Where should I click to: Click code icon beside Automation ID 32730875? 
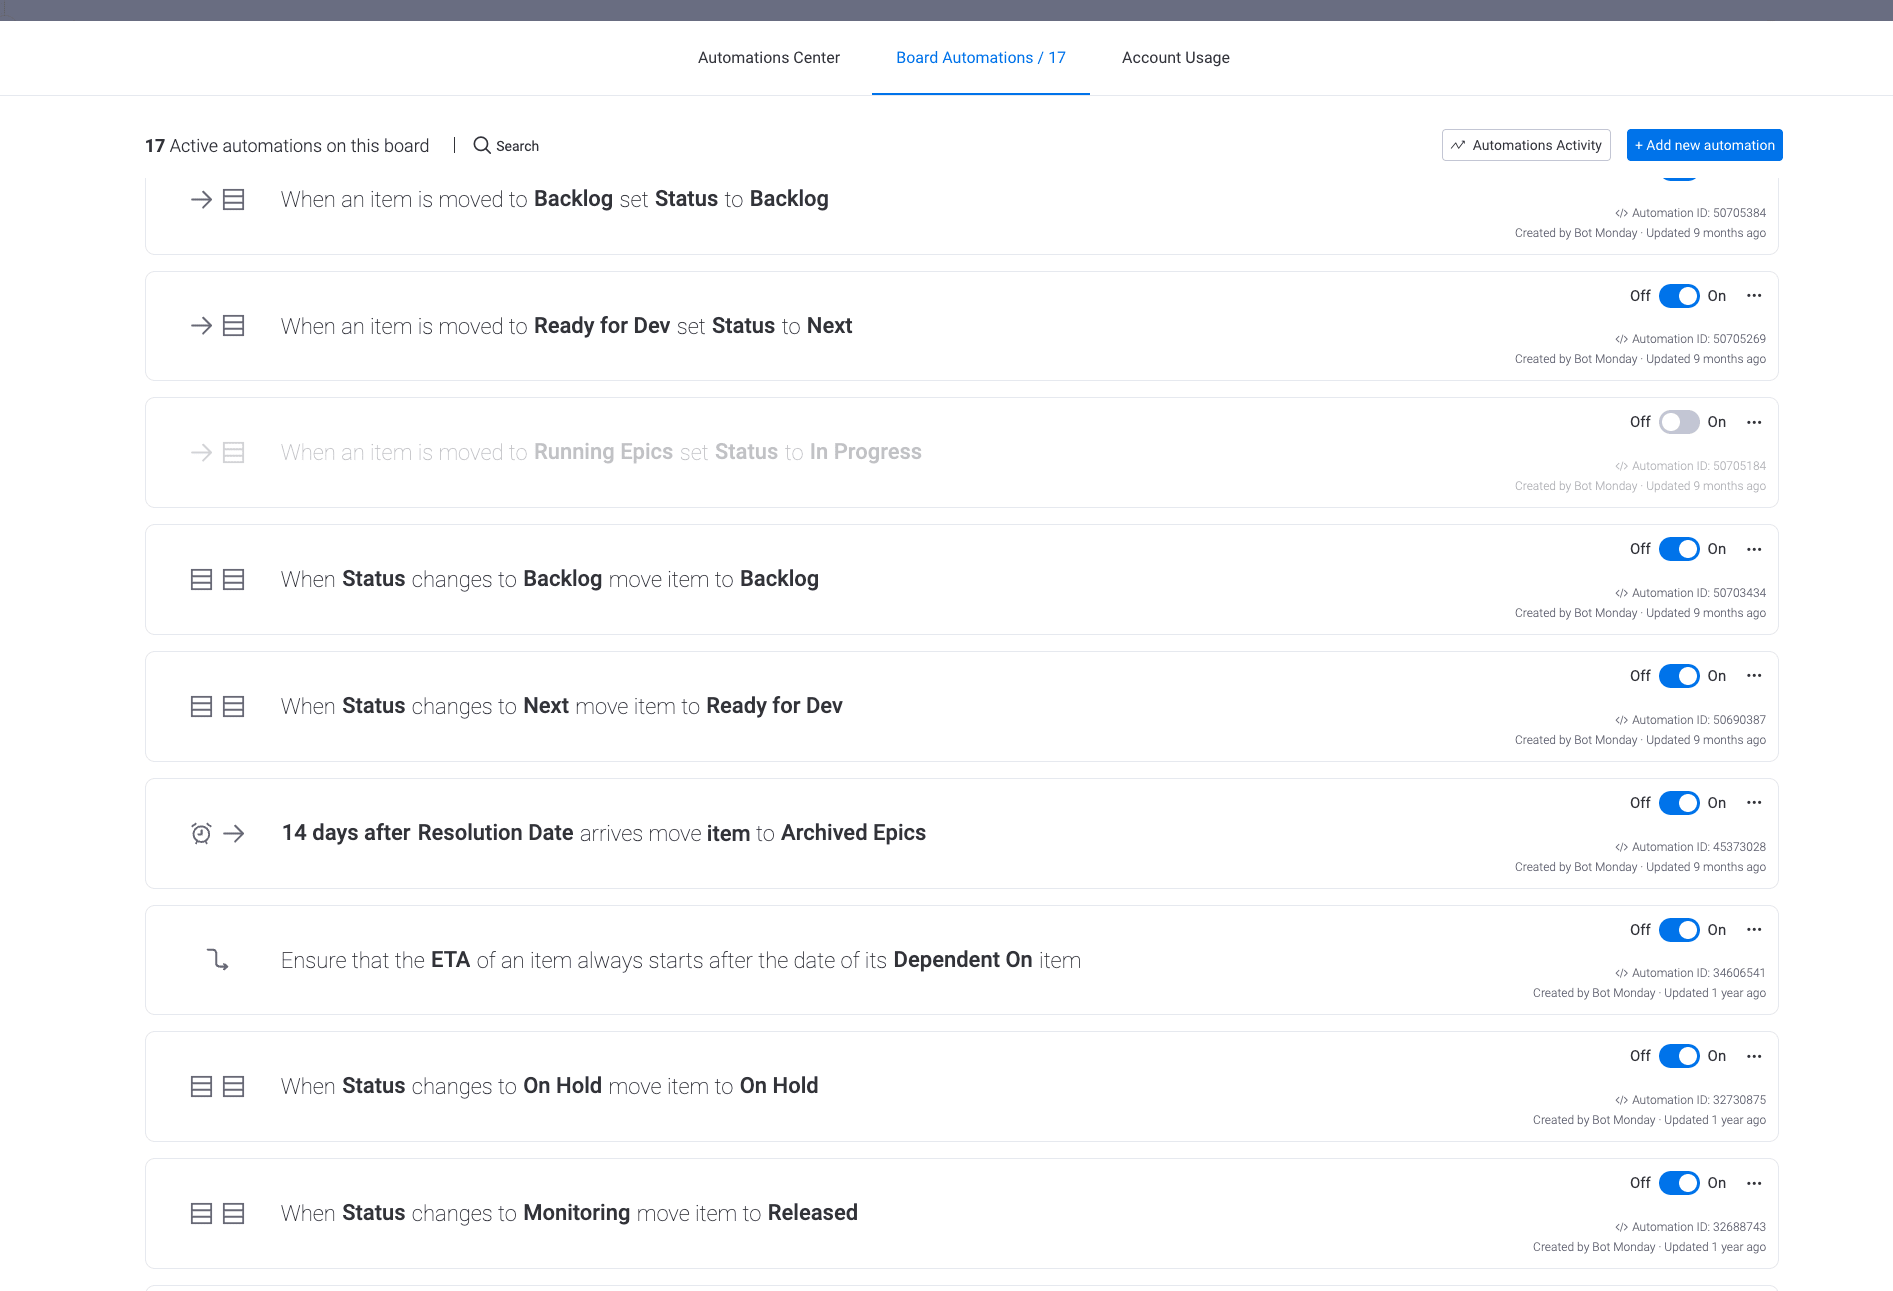1621,1100
